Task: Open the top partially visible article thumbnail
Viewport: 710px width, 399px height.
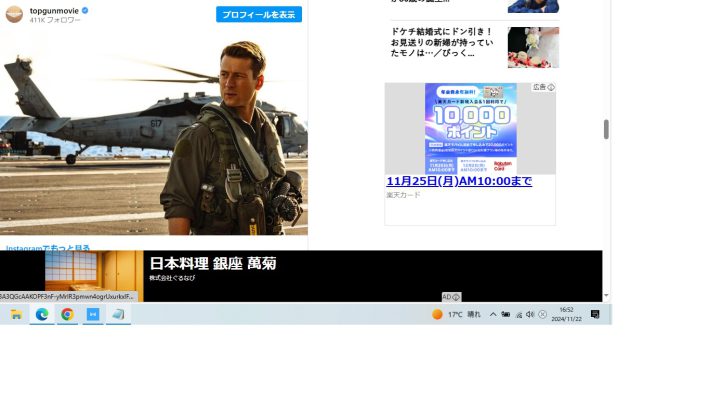Action: [533, 6]
